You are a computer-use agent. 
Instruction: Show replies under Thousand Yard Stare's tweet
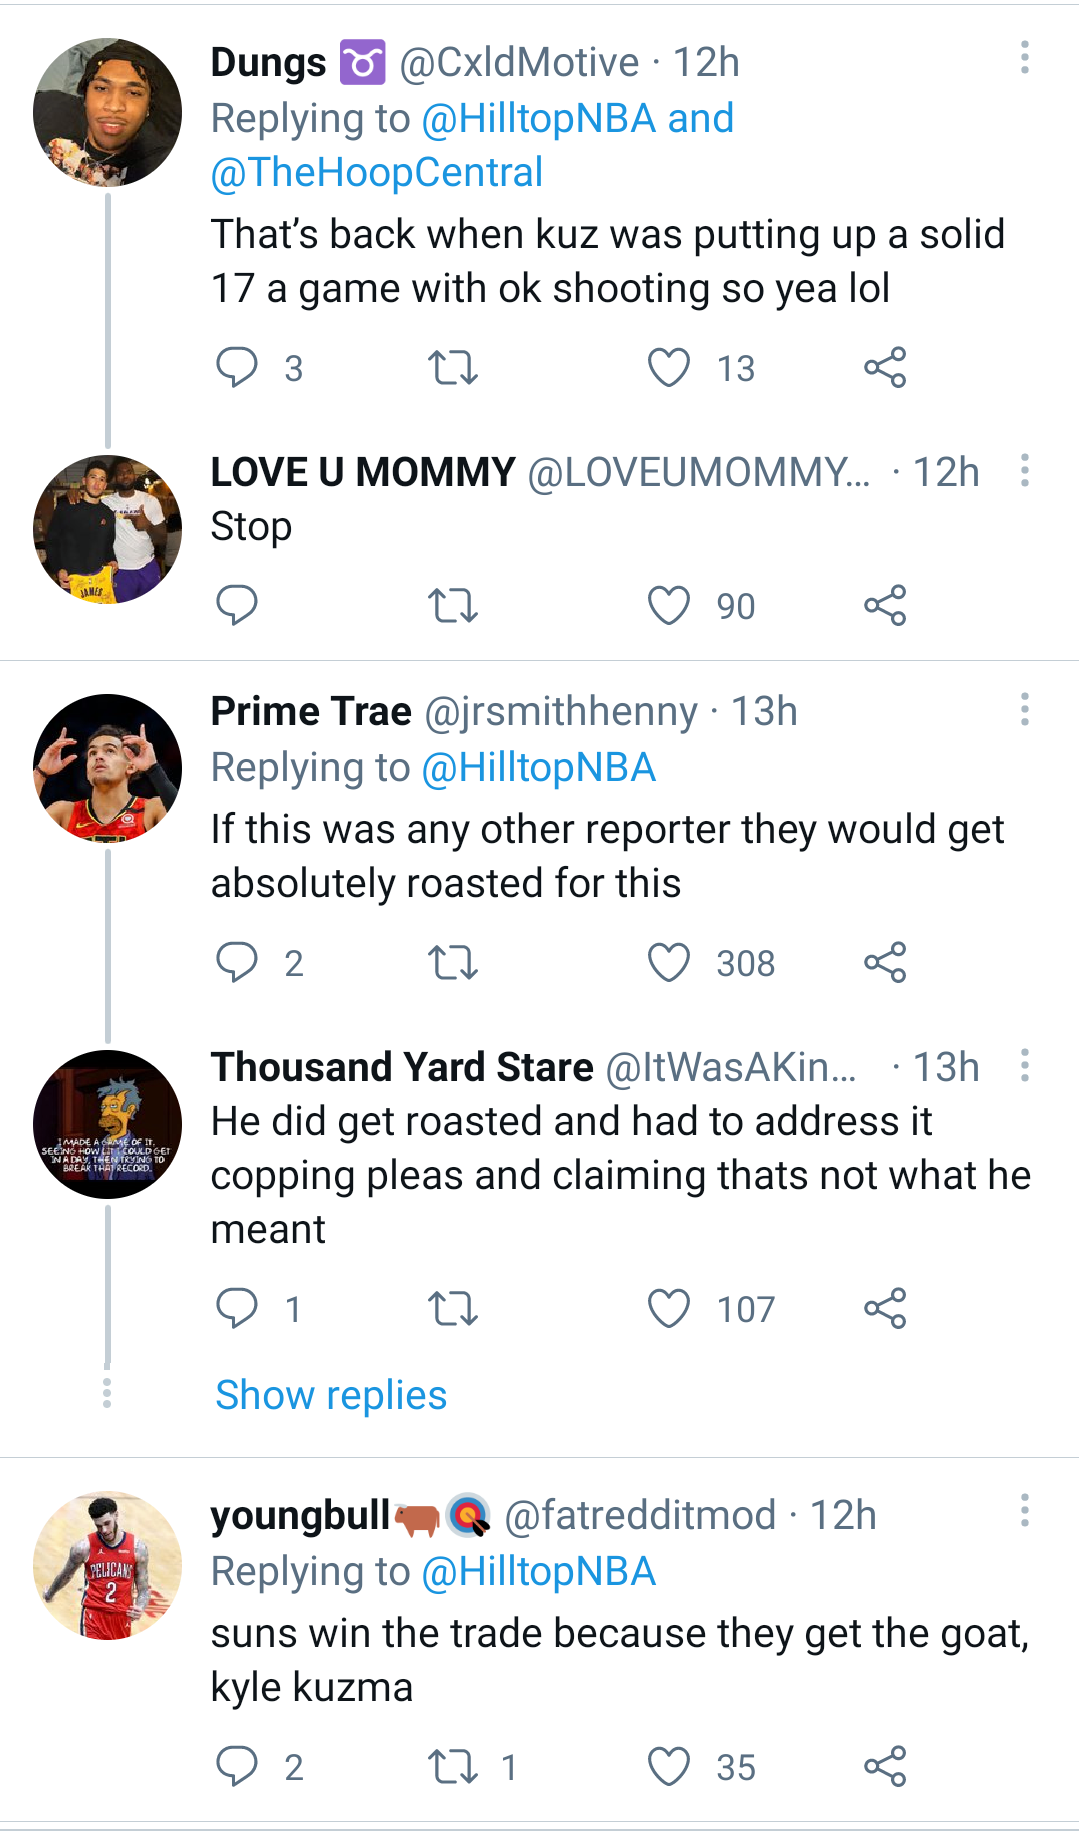[328, 1394]
